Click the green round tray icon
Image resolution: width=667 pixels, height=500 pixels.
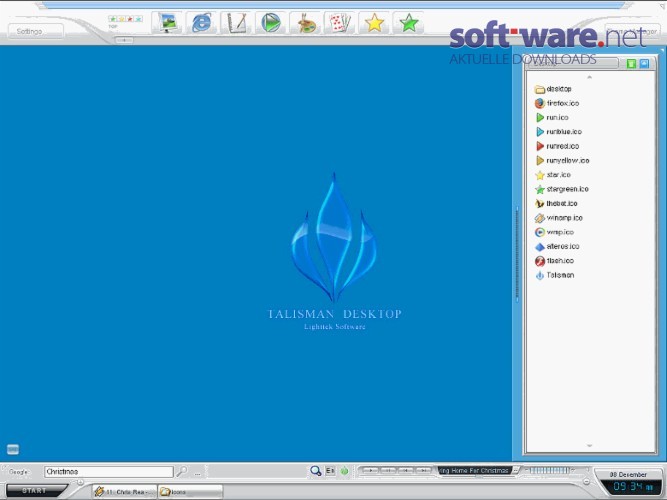click(x=345, y=471)
